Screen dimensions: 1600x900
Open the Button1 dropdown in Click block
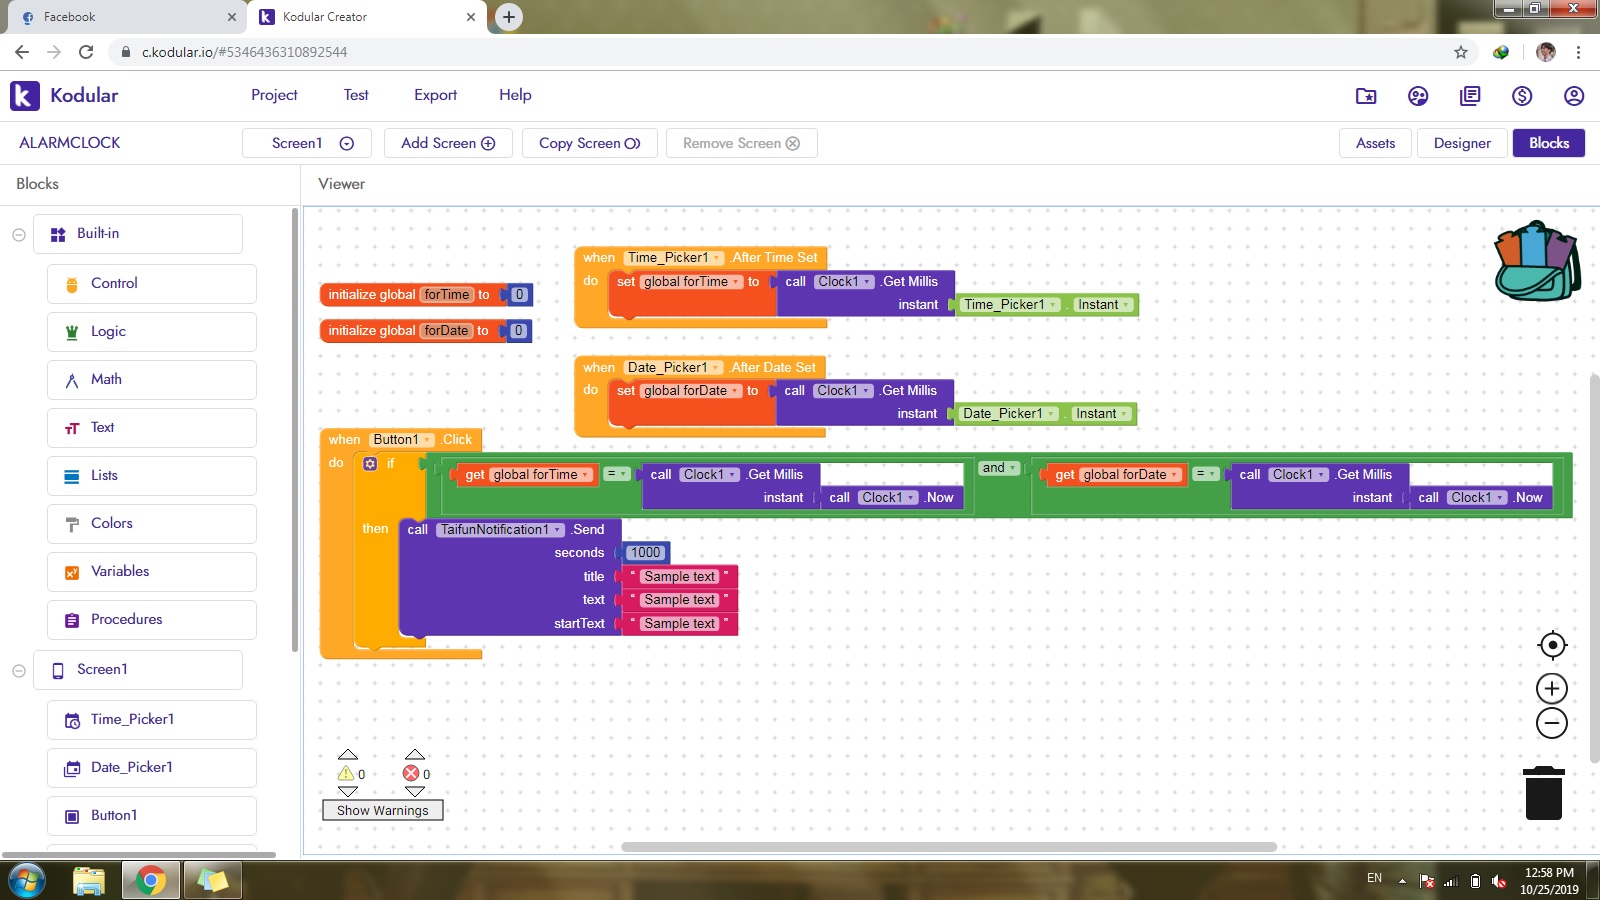(428, 440)
